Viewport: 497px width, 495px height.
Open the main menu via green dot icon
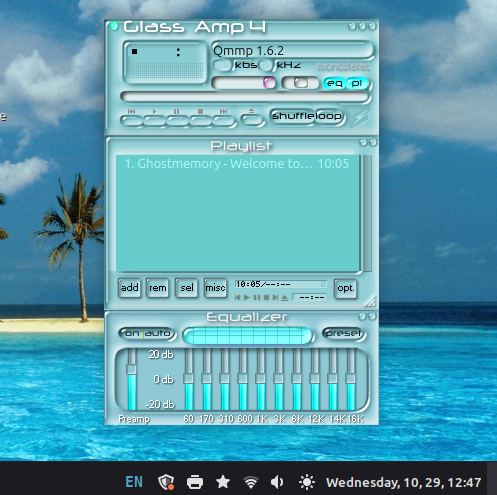(114, 27)
